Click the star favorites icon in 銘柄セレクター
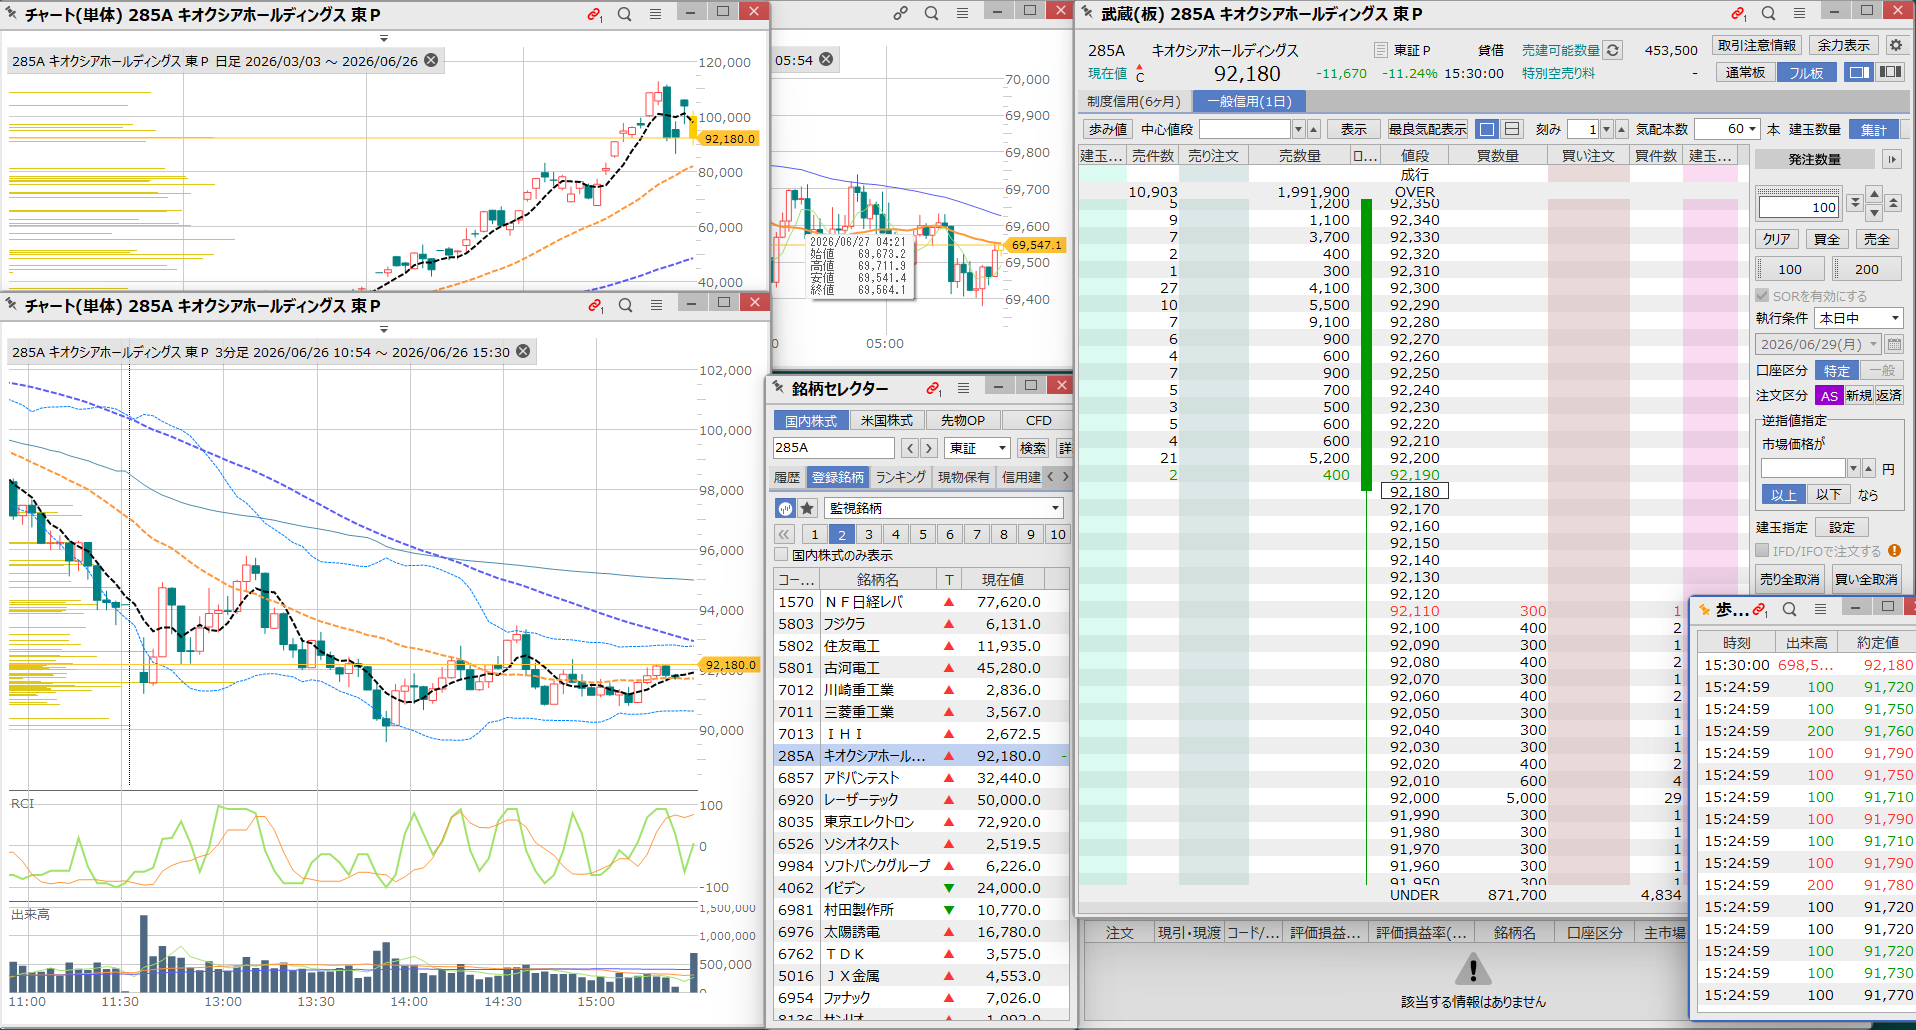 [807, 508]
